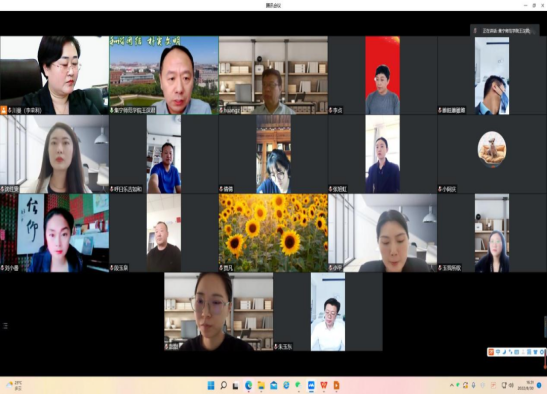
Task: Toggle the moon half-width IME button
Action: click(504, 352)
